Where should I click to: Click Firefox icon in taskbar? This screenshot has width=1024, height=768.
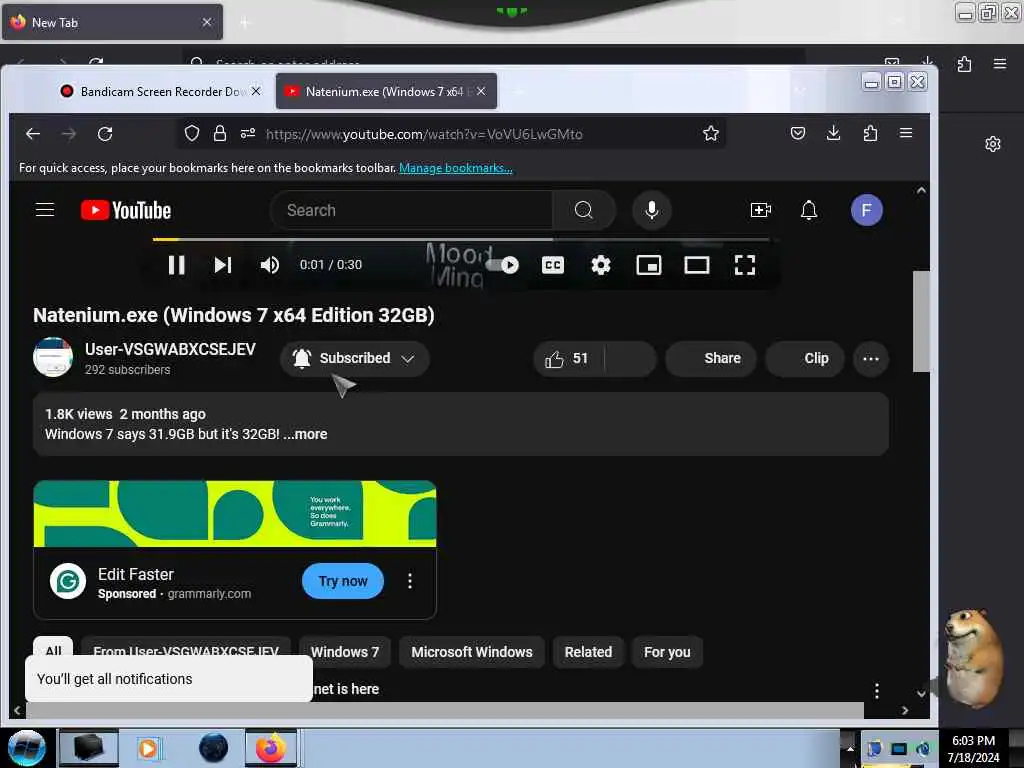pyautogui.click(x=270, y=748)
